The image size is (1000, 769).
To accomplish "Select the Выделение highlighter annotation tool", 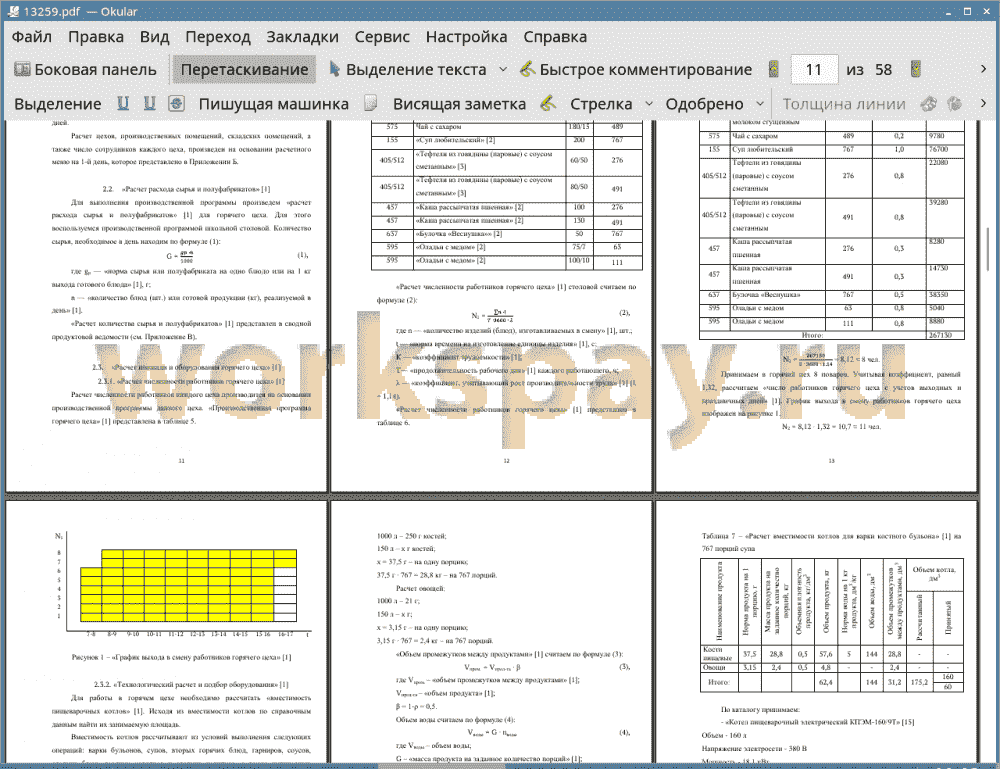I will [57, 104].
